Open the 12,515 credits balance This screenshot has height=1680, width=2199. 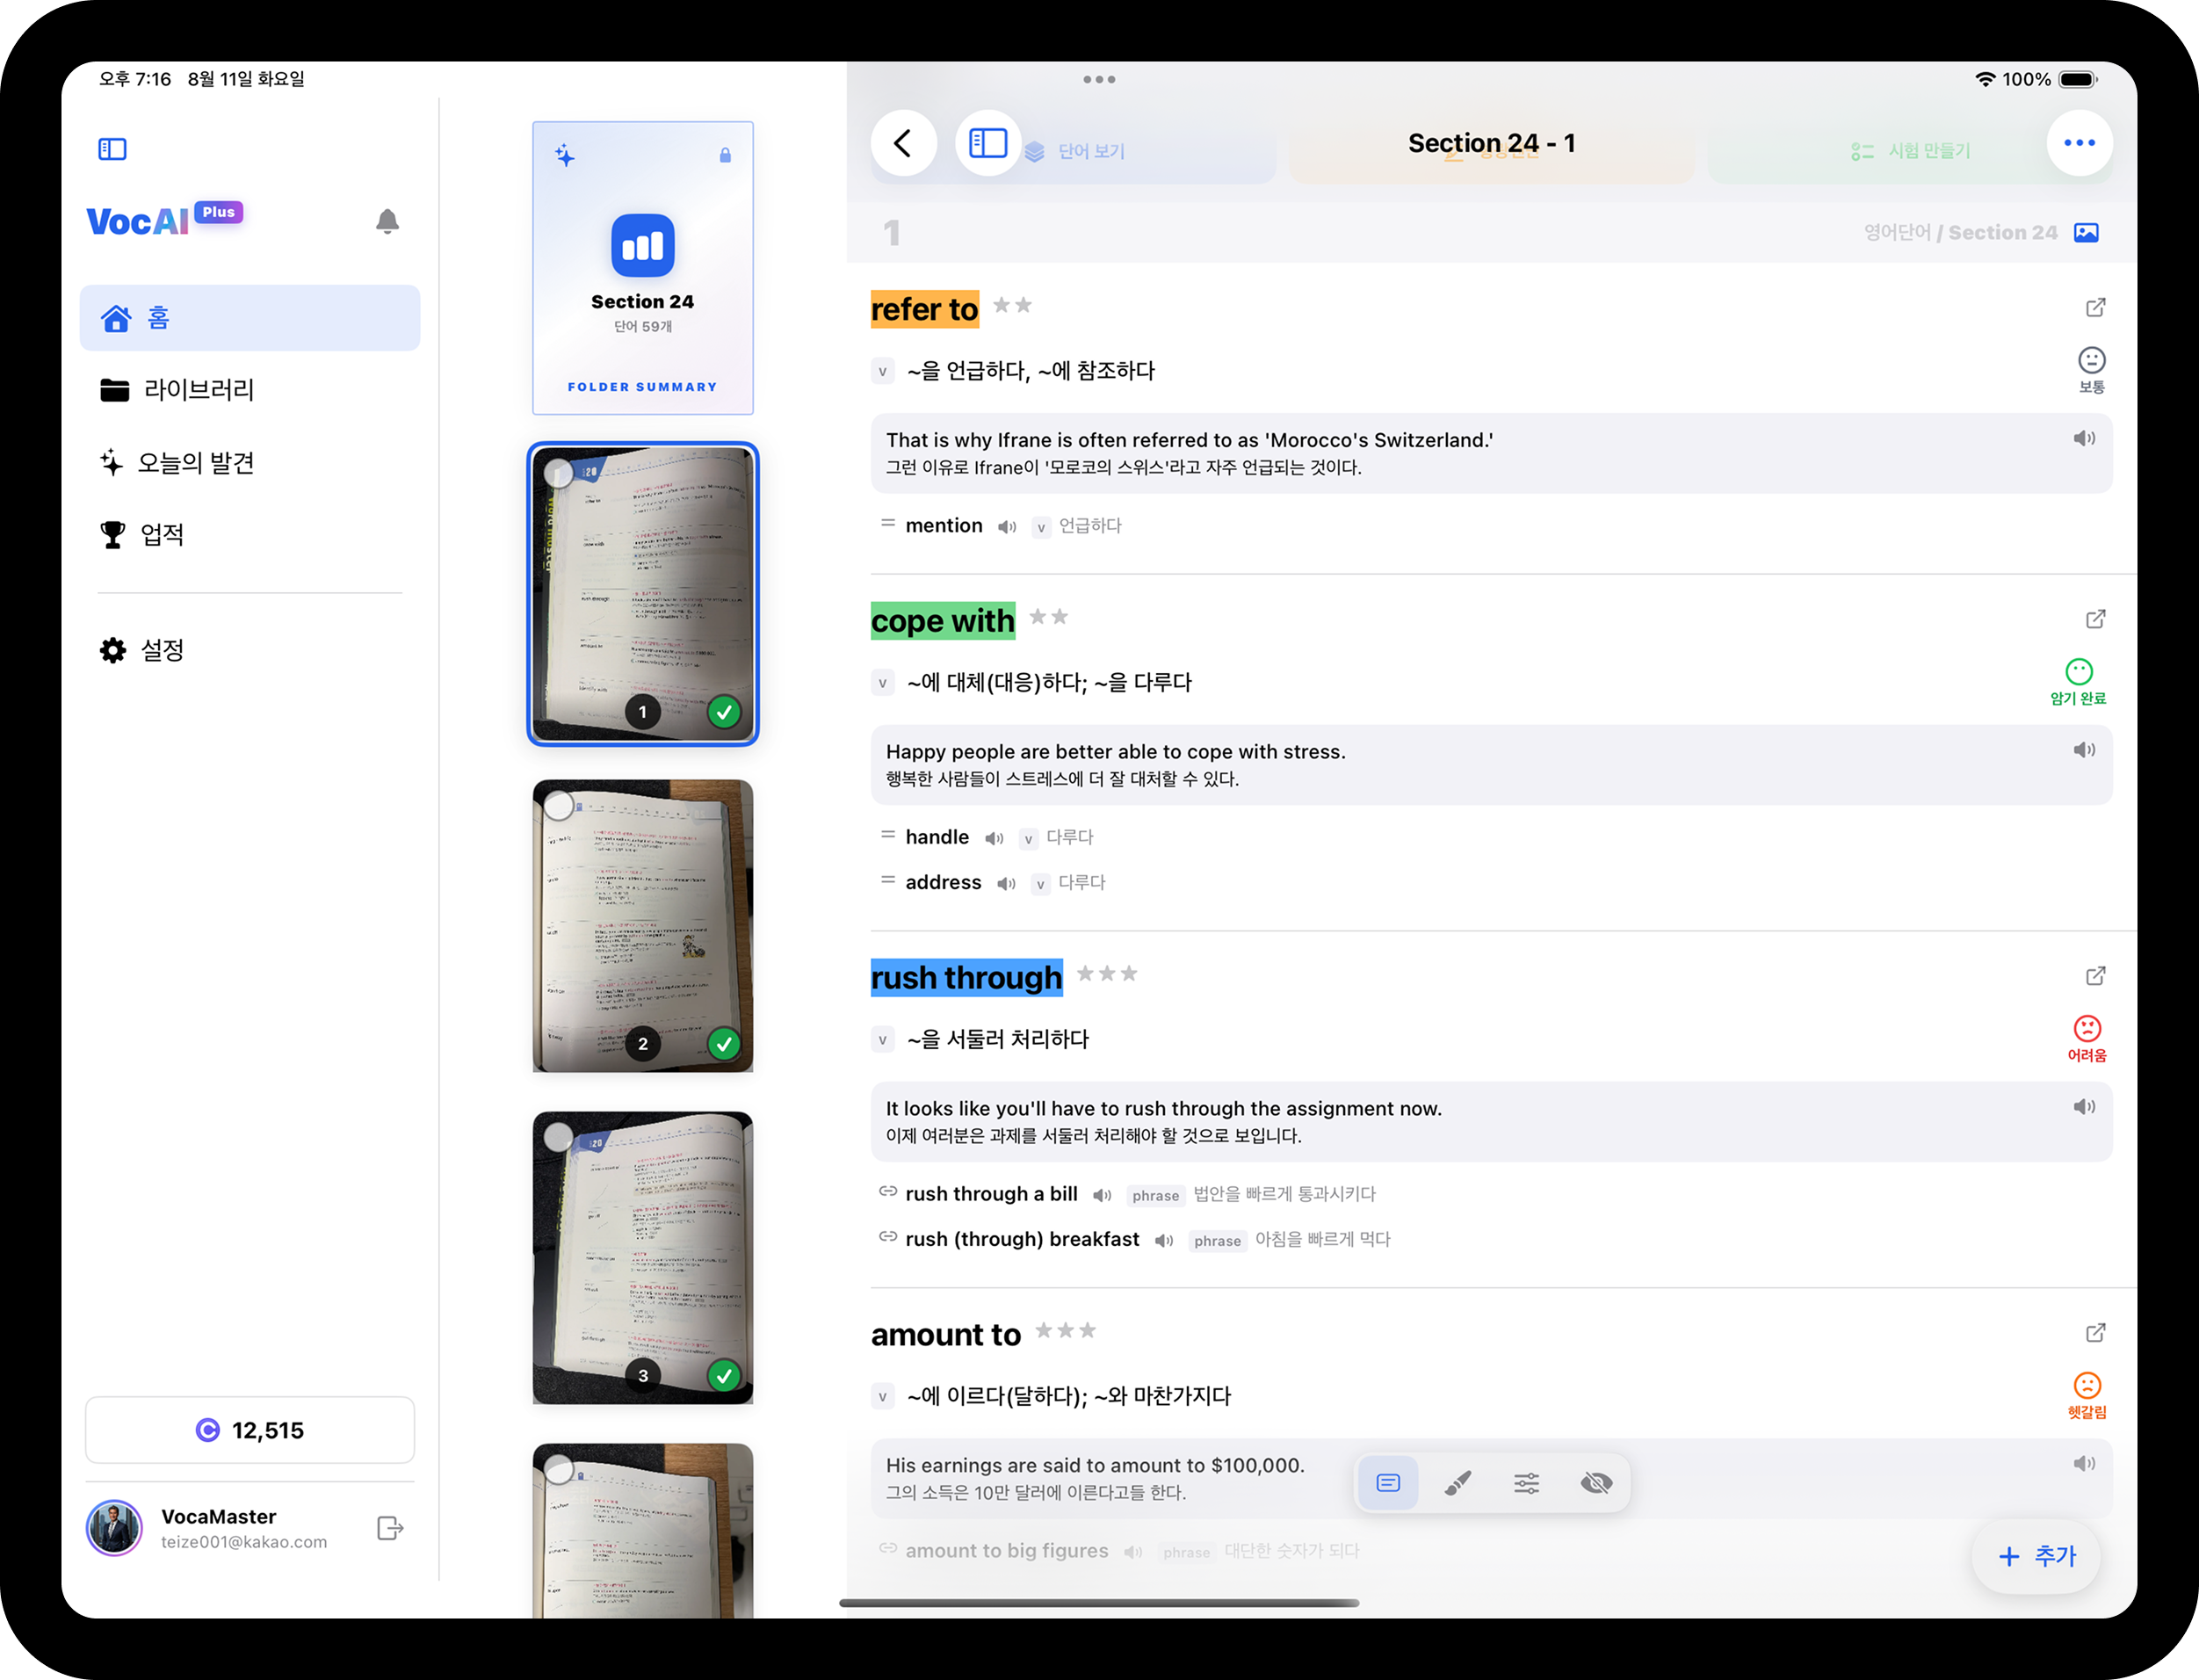coord(249,1430)
